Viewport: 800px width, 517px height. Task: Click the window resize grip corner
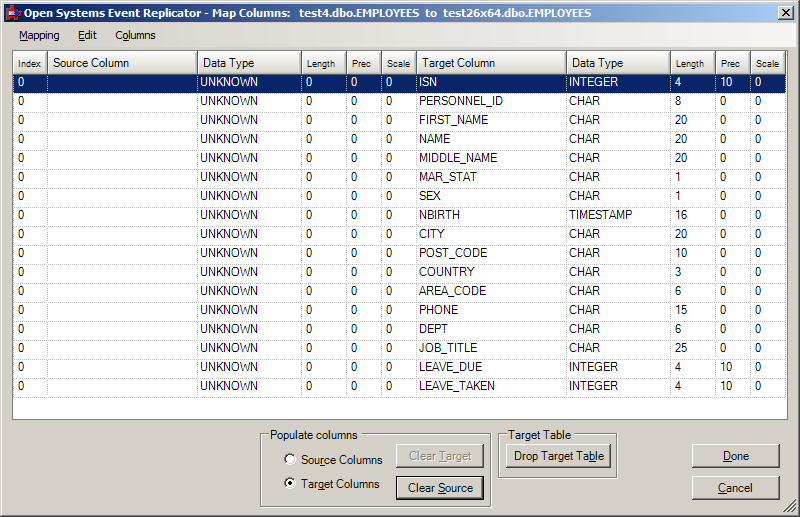[x=790, y=506]
